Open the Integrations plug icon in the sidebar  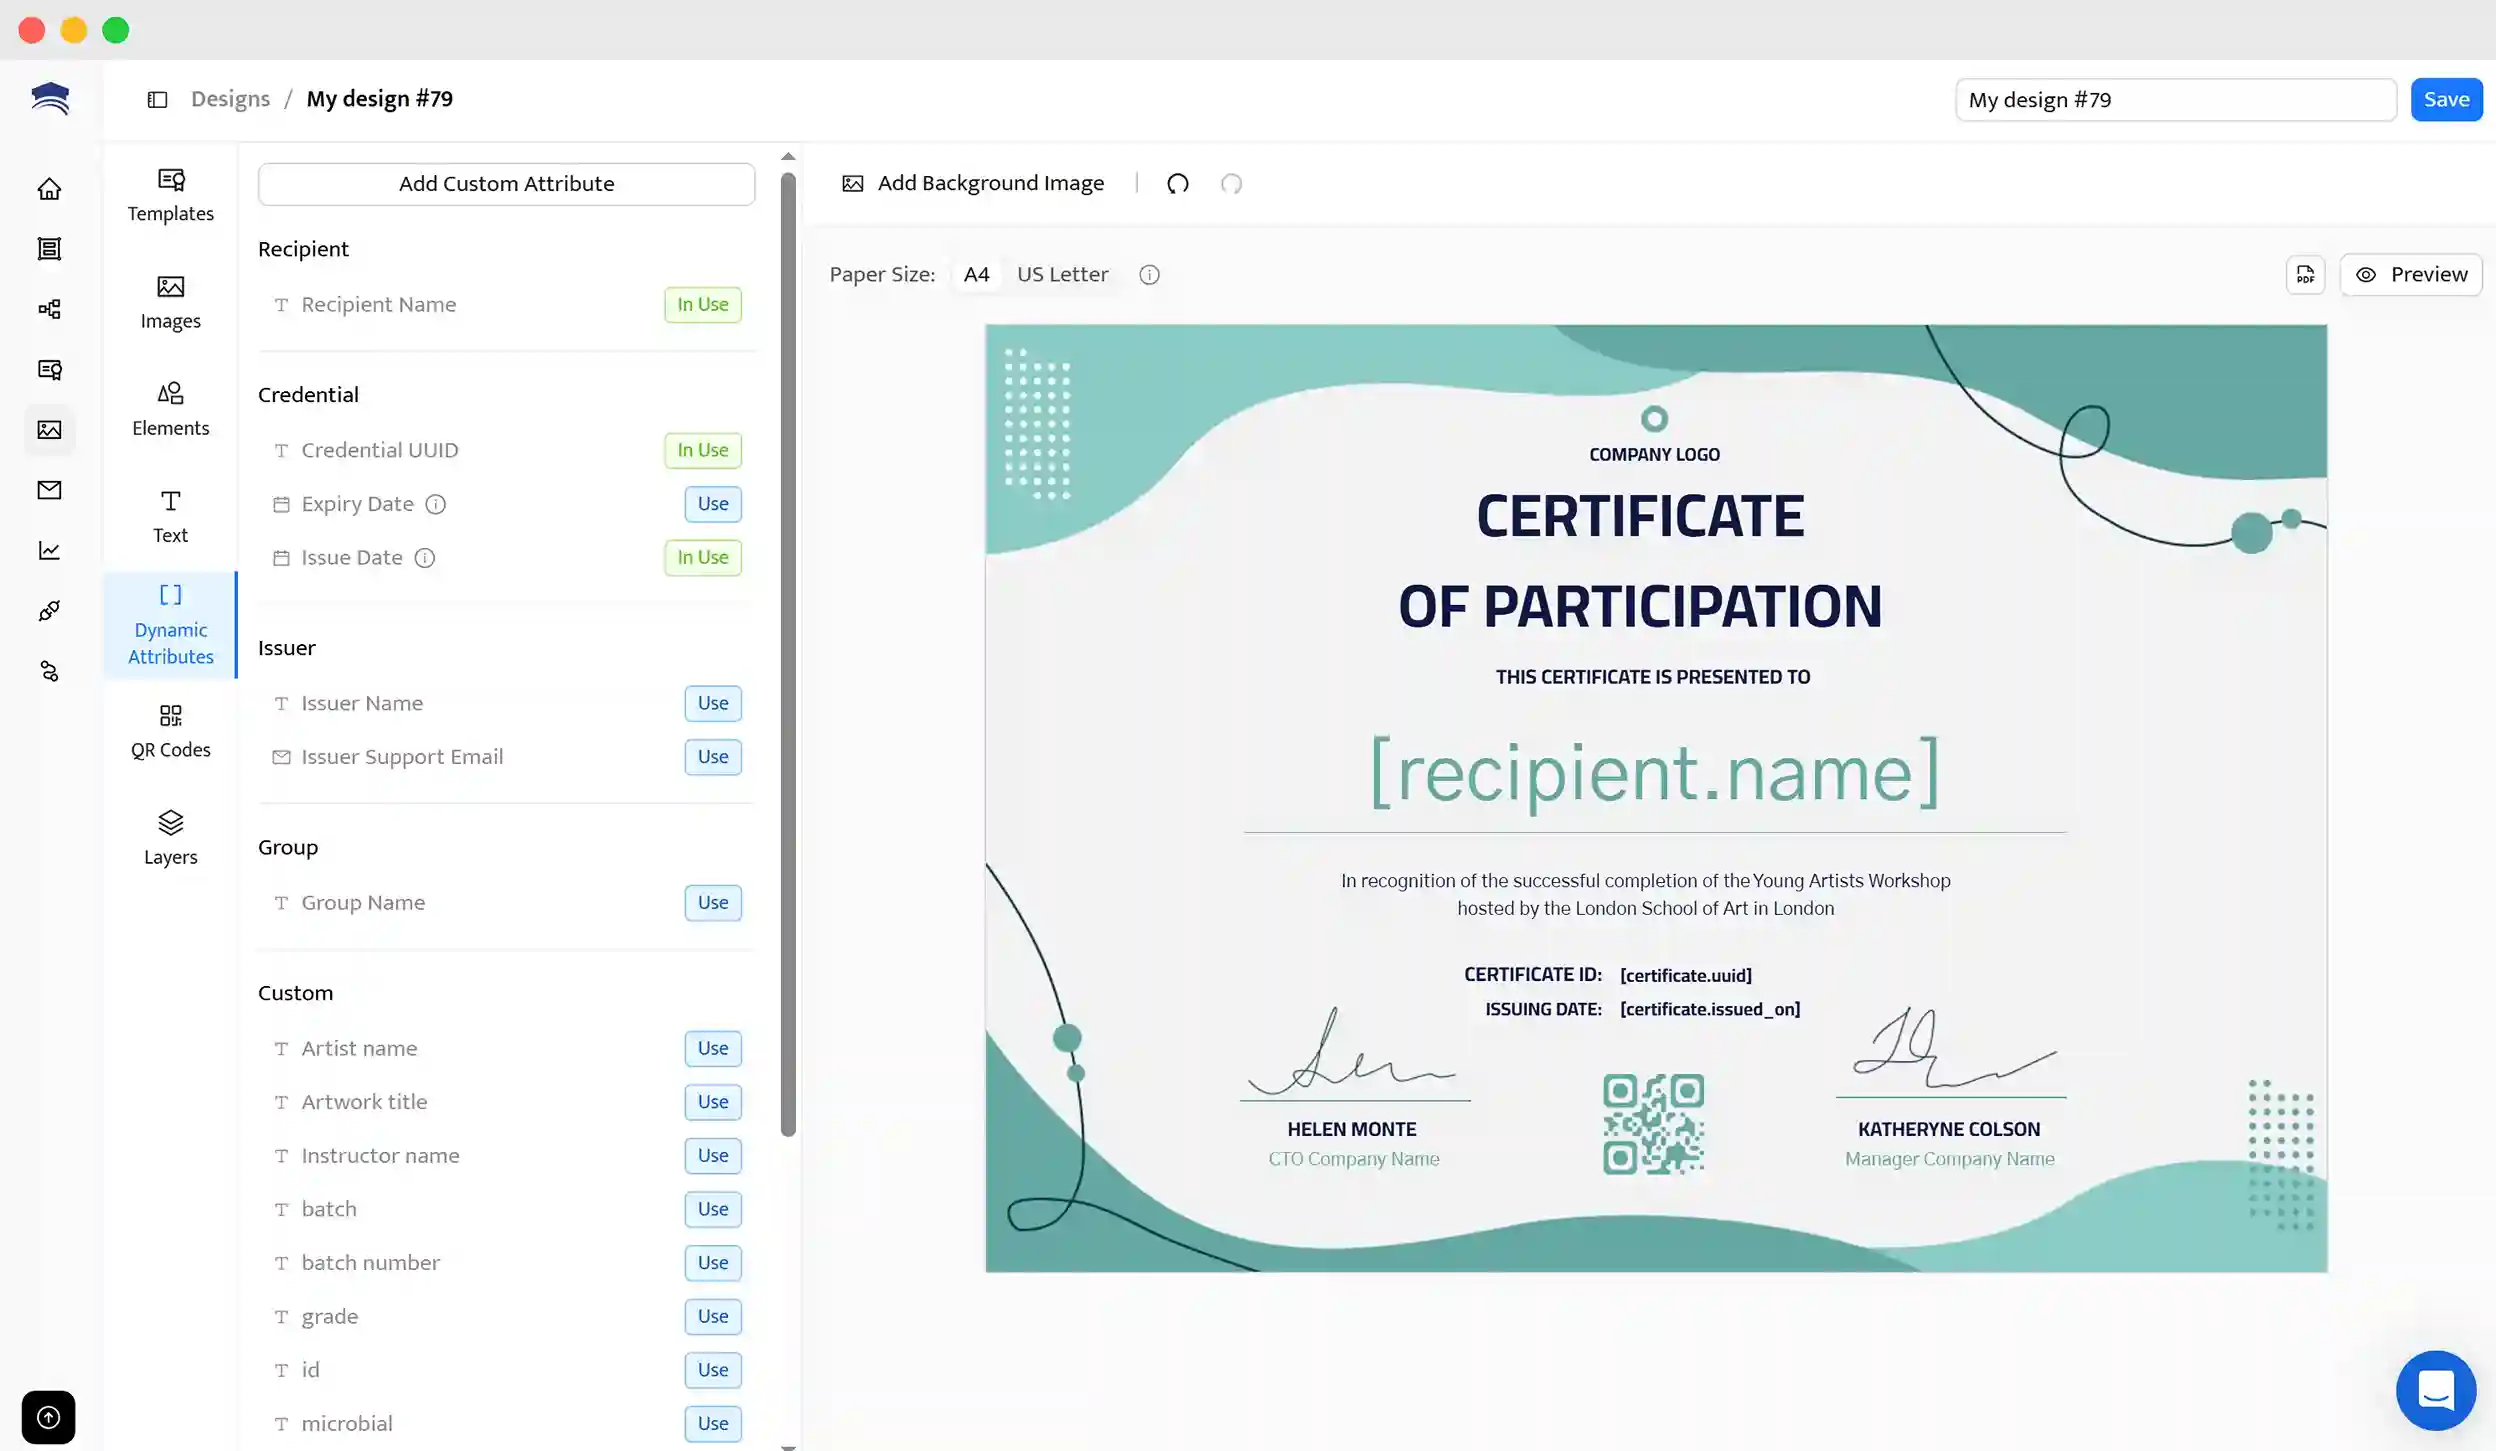click(x=50, y=610)
